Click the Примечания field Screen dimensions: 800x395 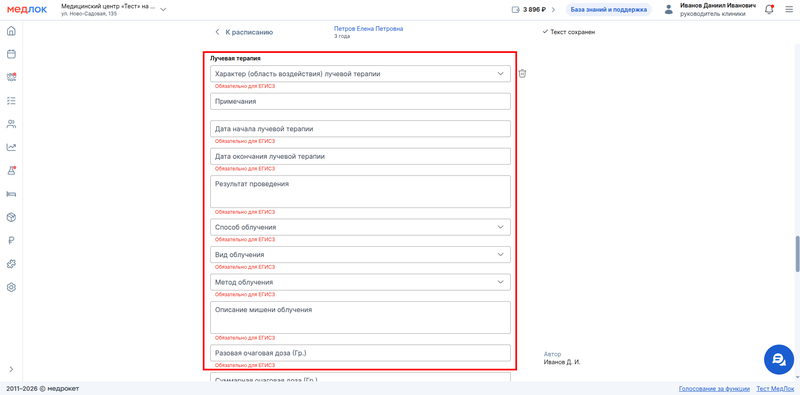[360, 101]
